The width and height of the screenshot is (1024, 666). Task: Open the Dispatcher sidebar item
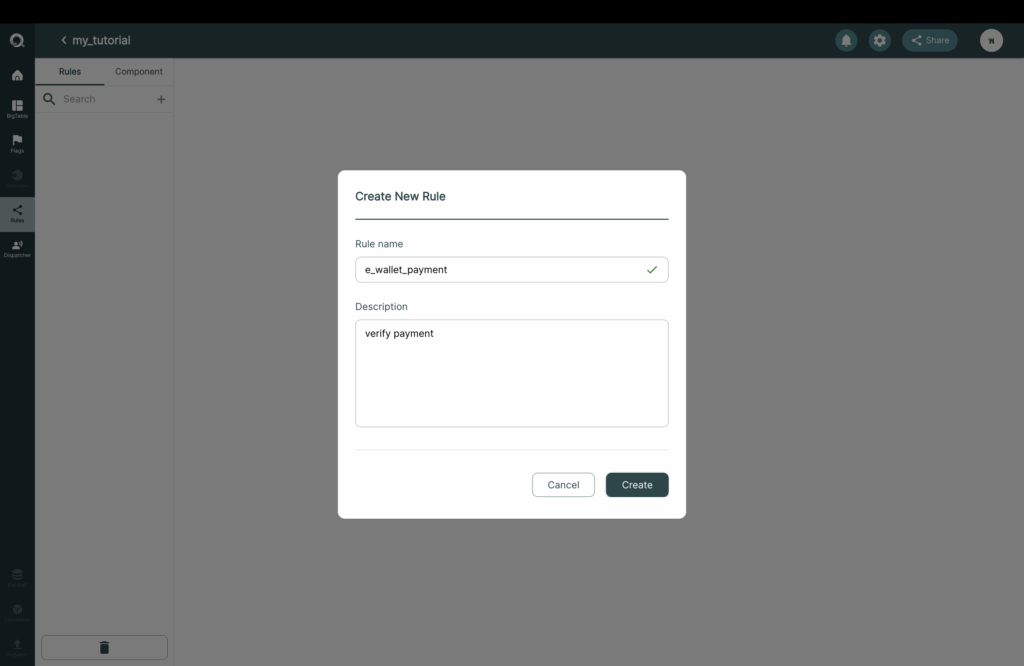tap(17, 248)
